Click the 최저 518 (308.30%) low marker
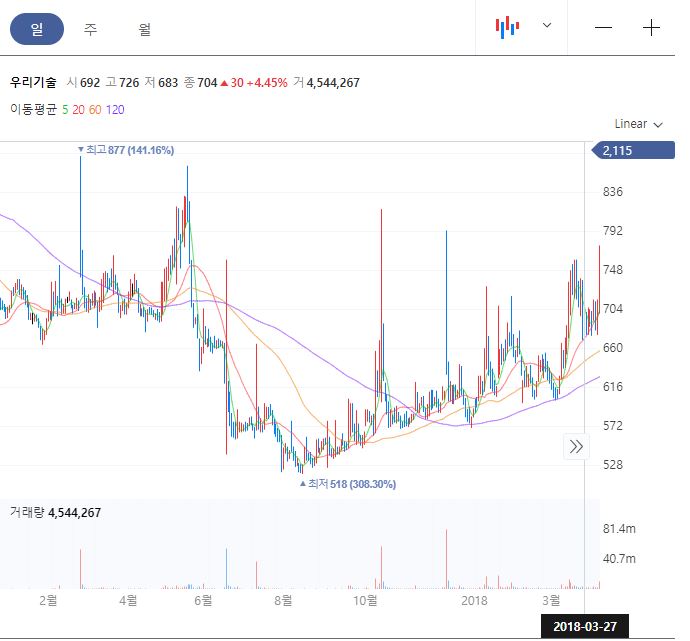690x641 pixels. (348, 484)
